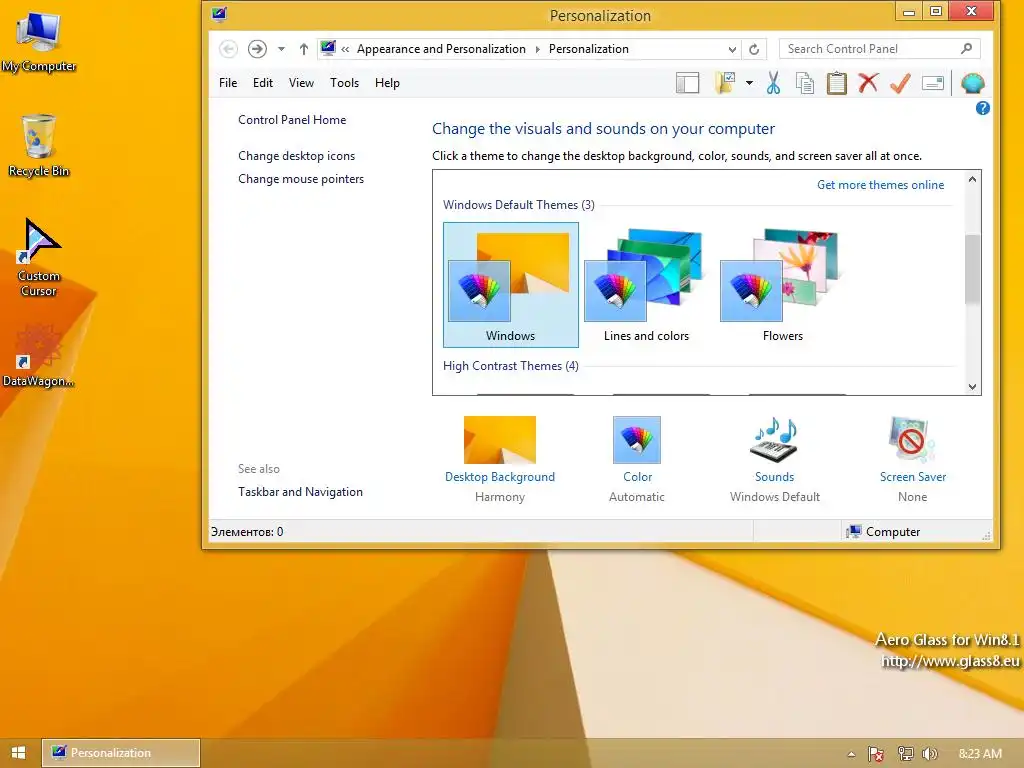Open Desktop Background settings

(x=500, y=459)
